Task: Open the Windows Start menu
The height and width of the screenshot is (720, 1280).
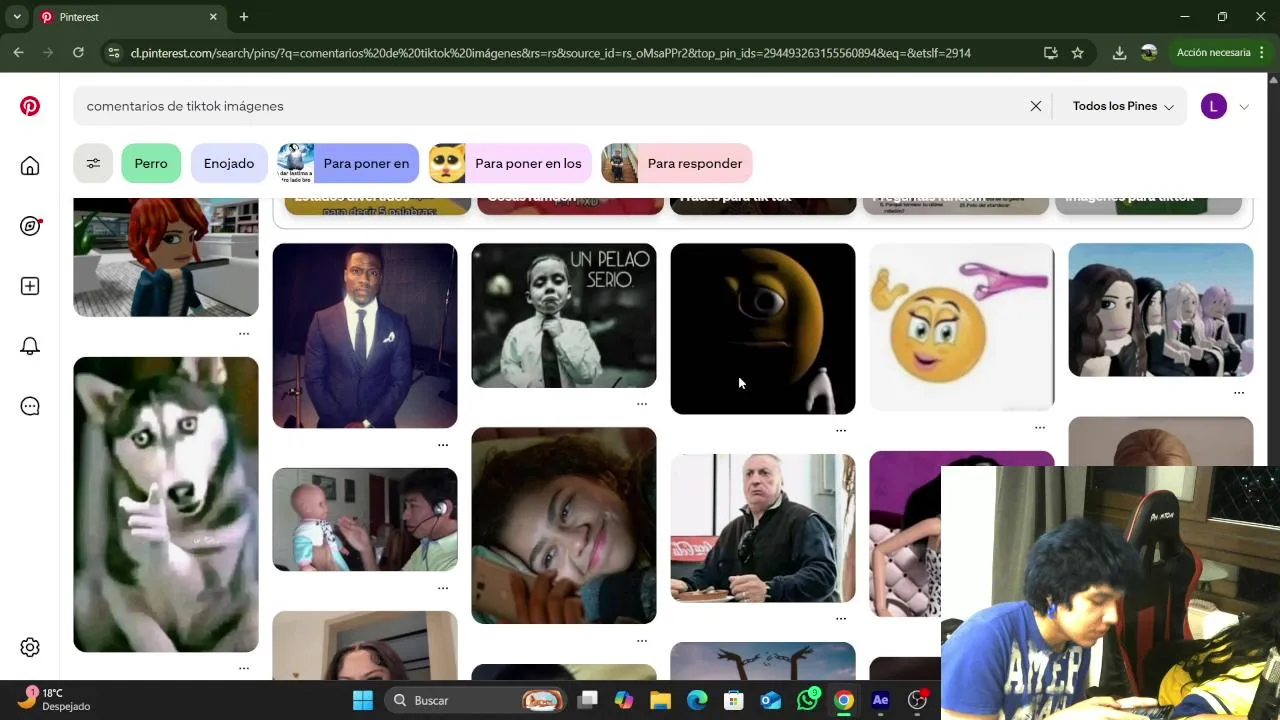Action: (363, 700)
